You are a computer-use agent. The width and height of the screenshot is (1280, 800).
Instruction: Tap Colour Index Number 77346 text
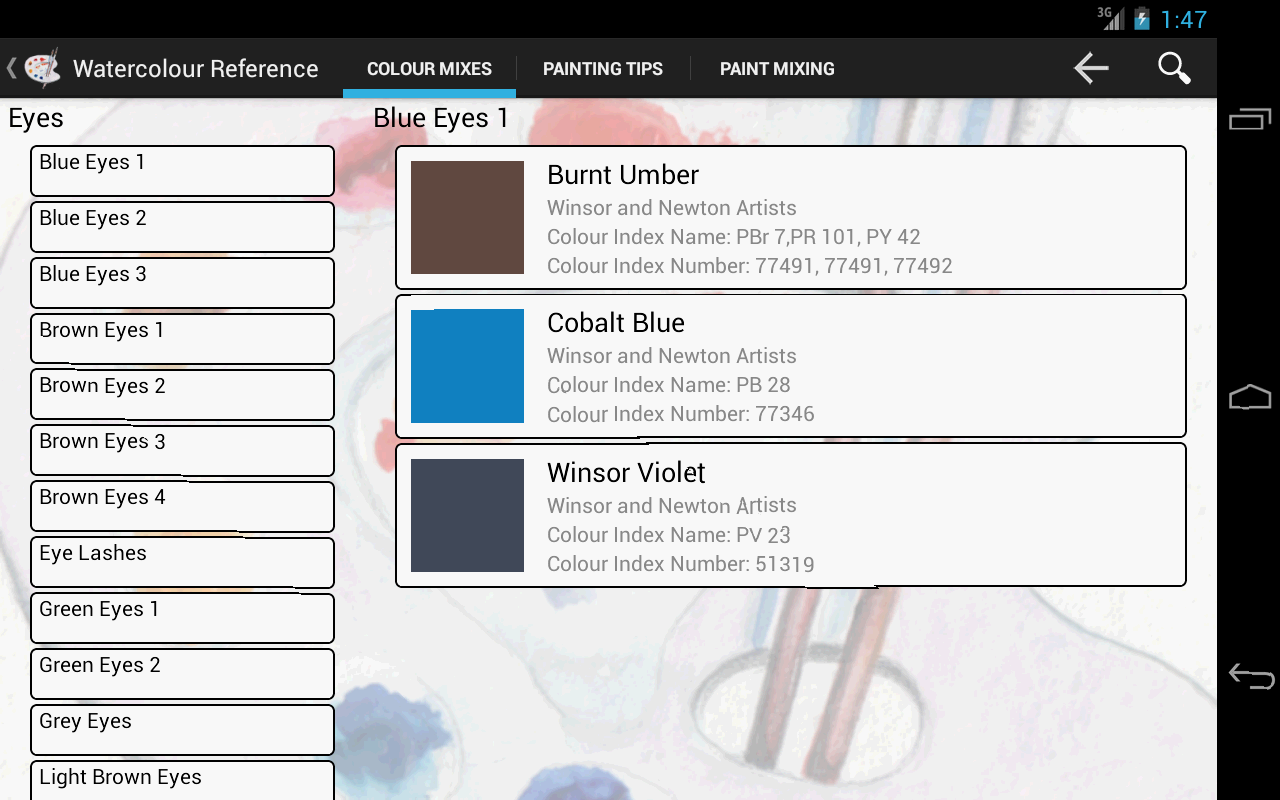[x=681, y=414]
